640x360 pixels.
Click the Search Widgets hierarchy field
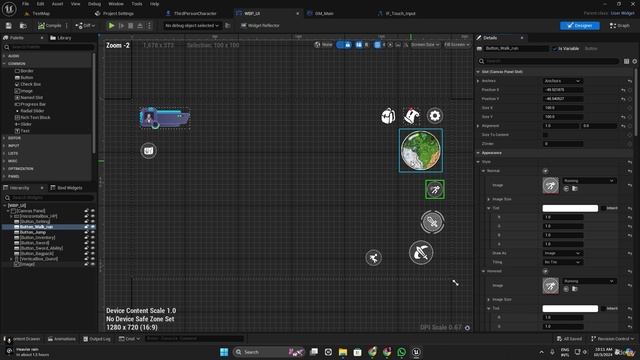coord(49,198)
